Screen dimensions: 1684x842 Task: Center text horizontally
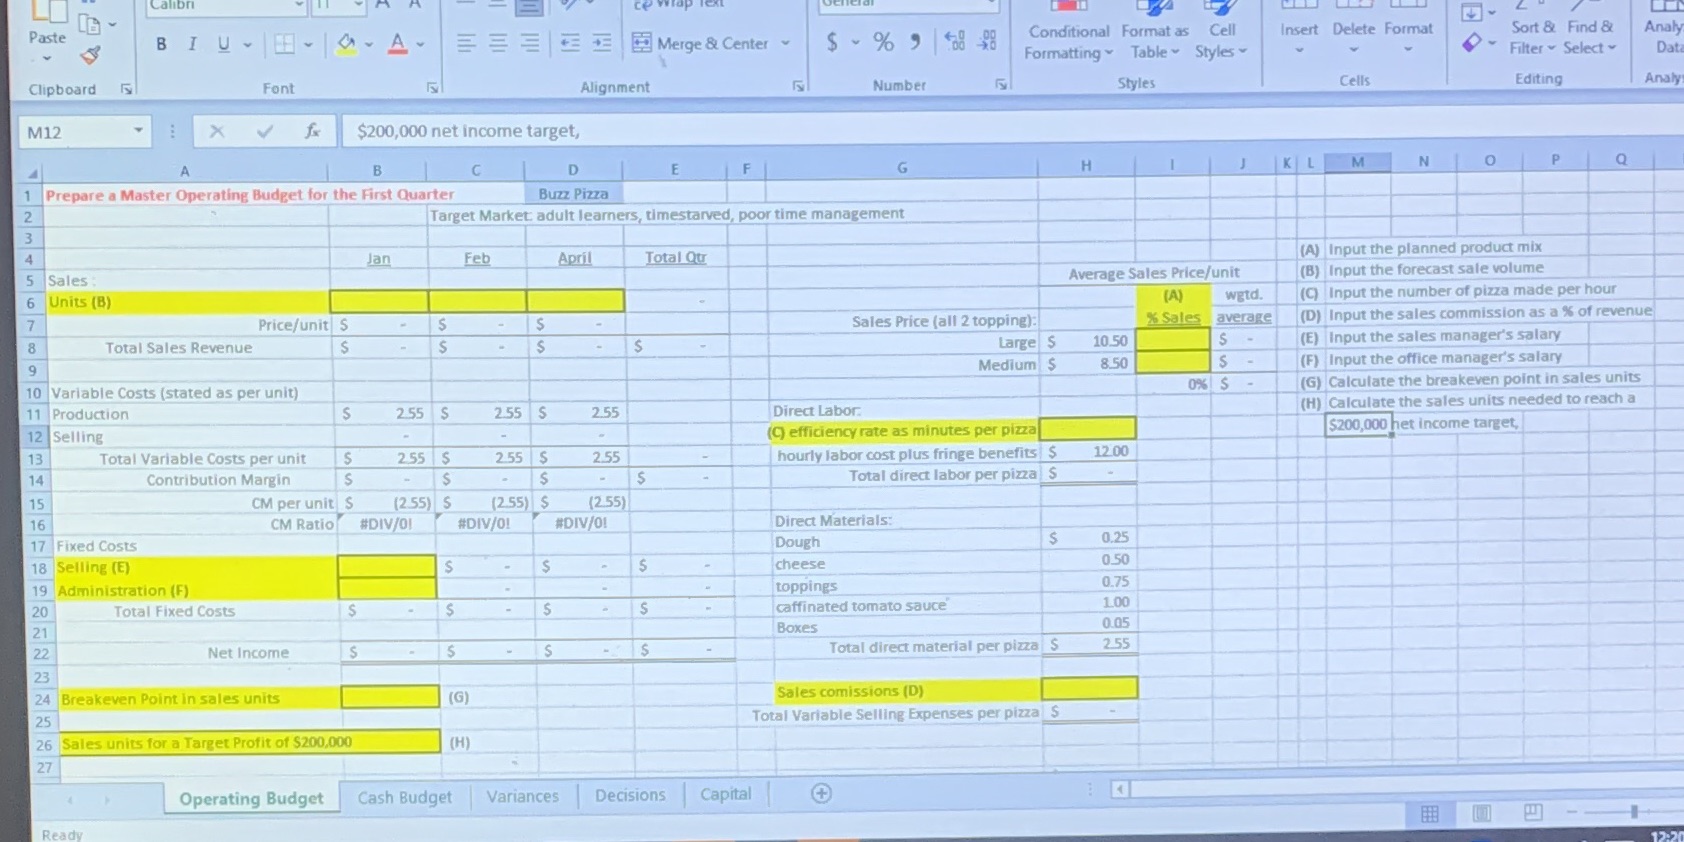[x=498, y=43]
